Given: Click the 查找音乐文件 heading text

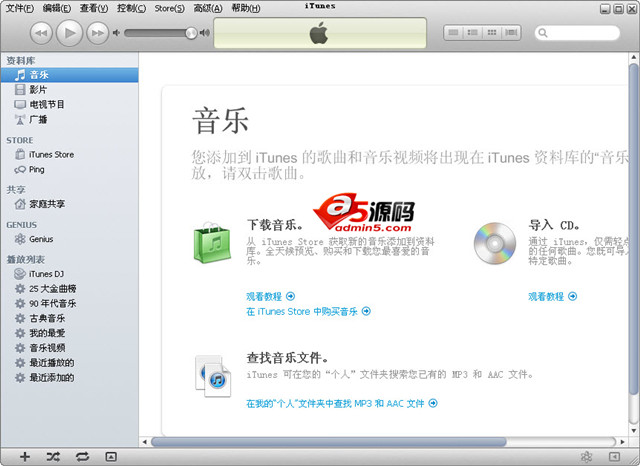Looking at the screenshot, I should (287, 358).
